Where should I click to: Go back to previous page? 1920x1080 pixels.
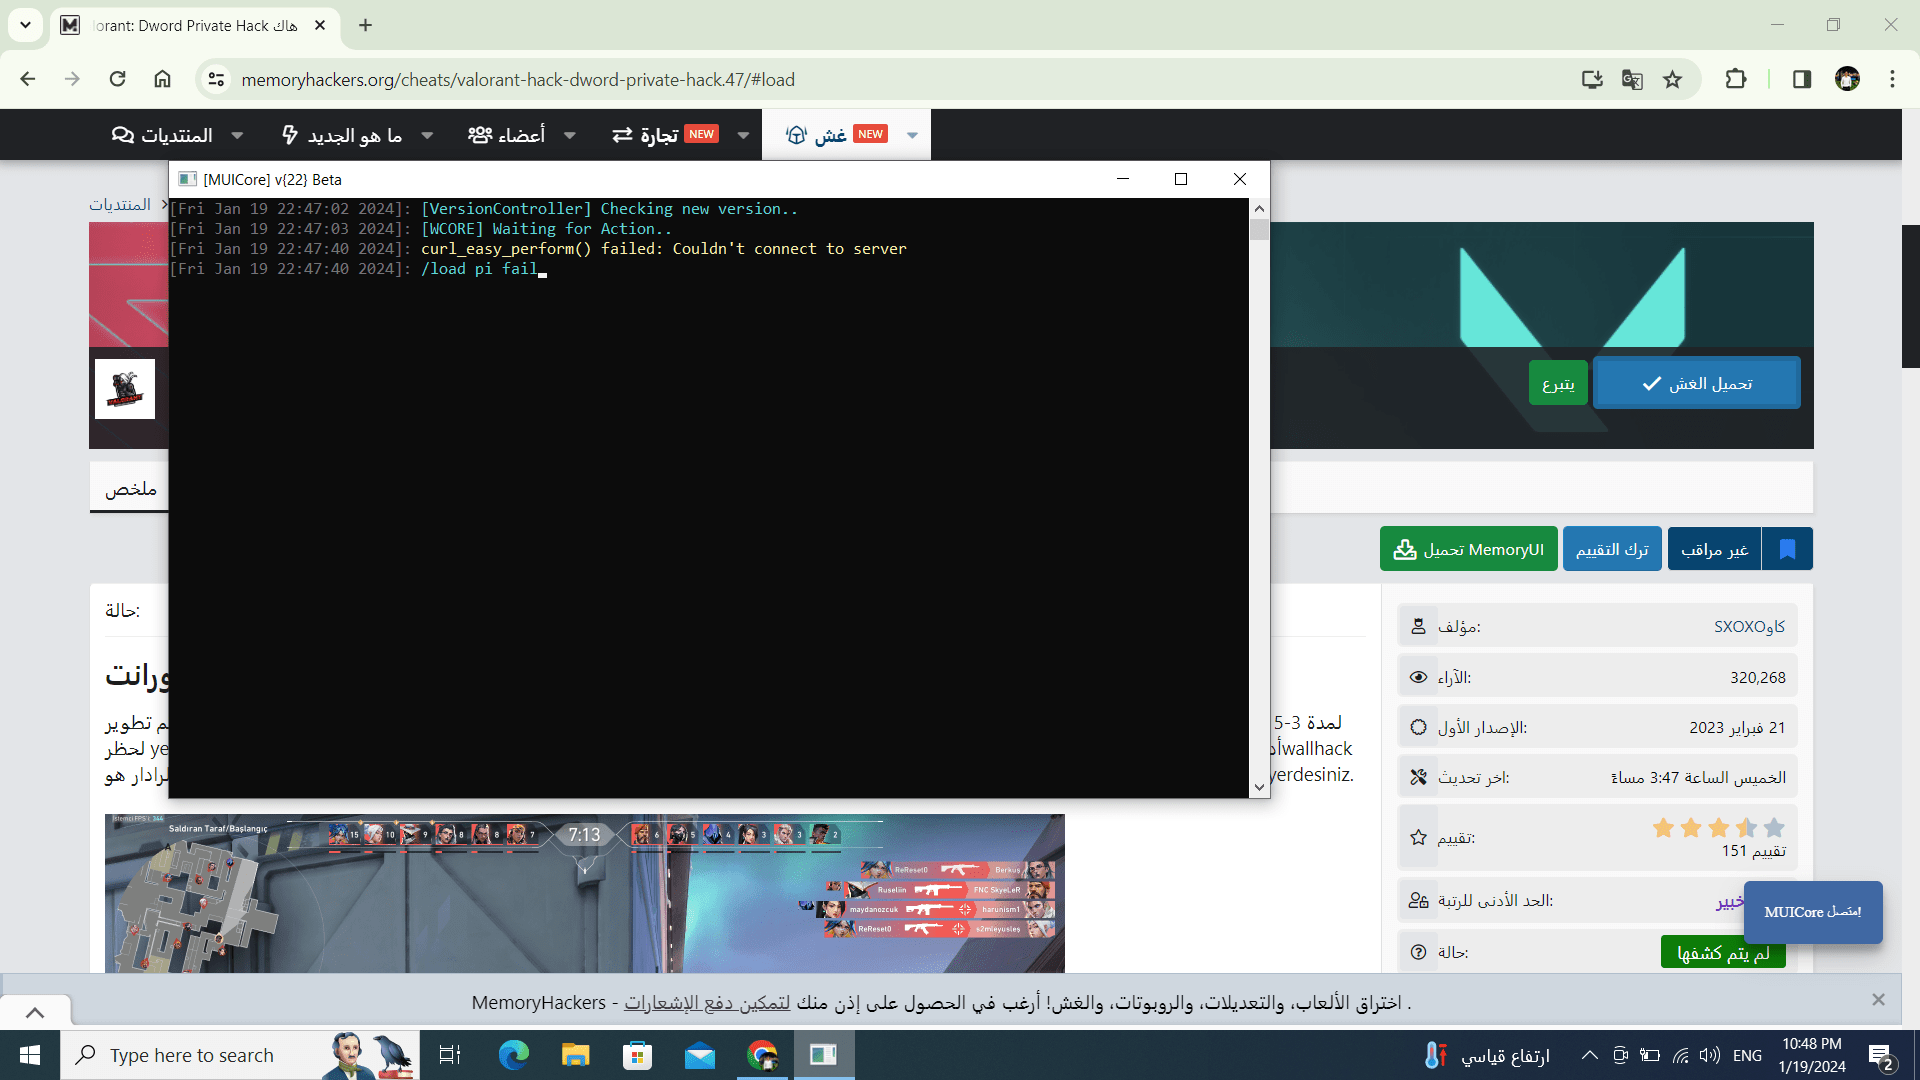click(x=28, y=79)
